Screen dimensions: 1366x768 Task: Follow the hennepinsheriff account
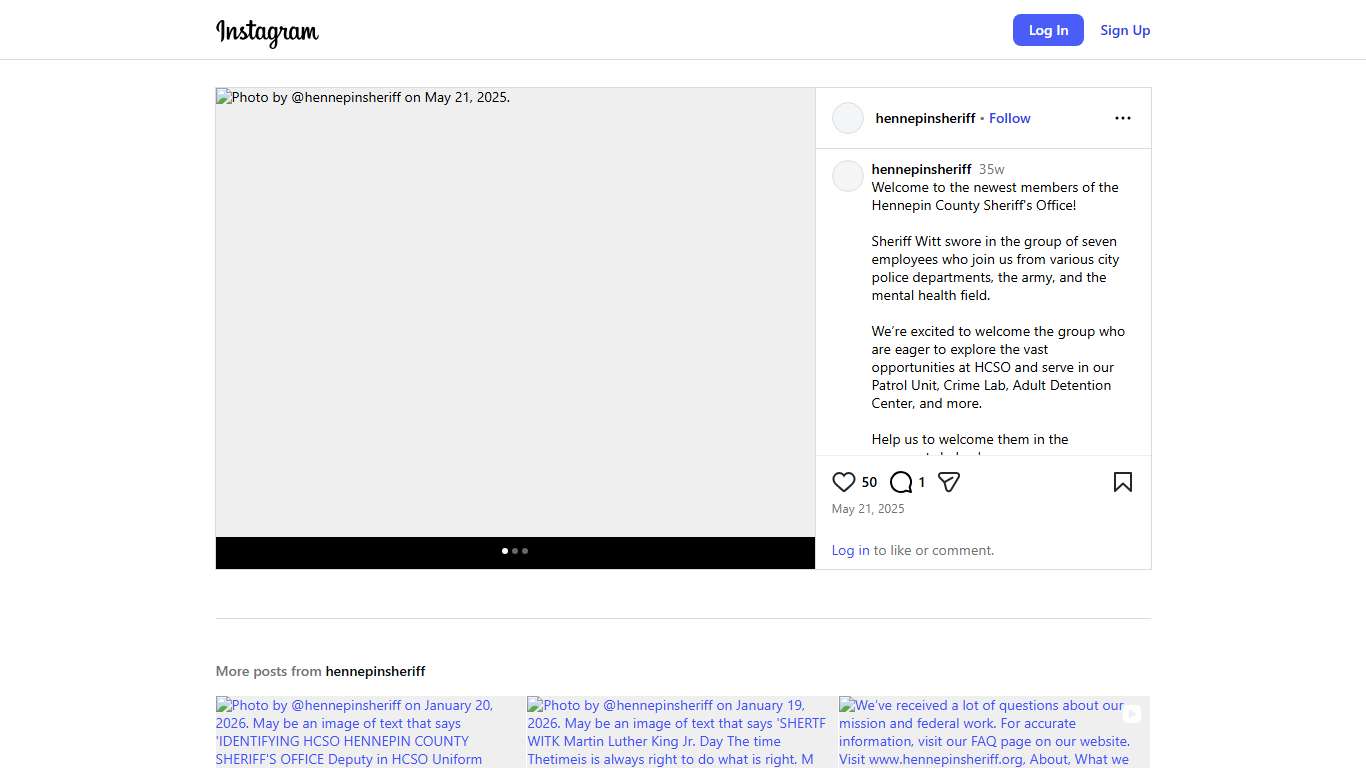1009,118
